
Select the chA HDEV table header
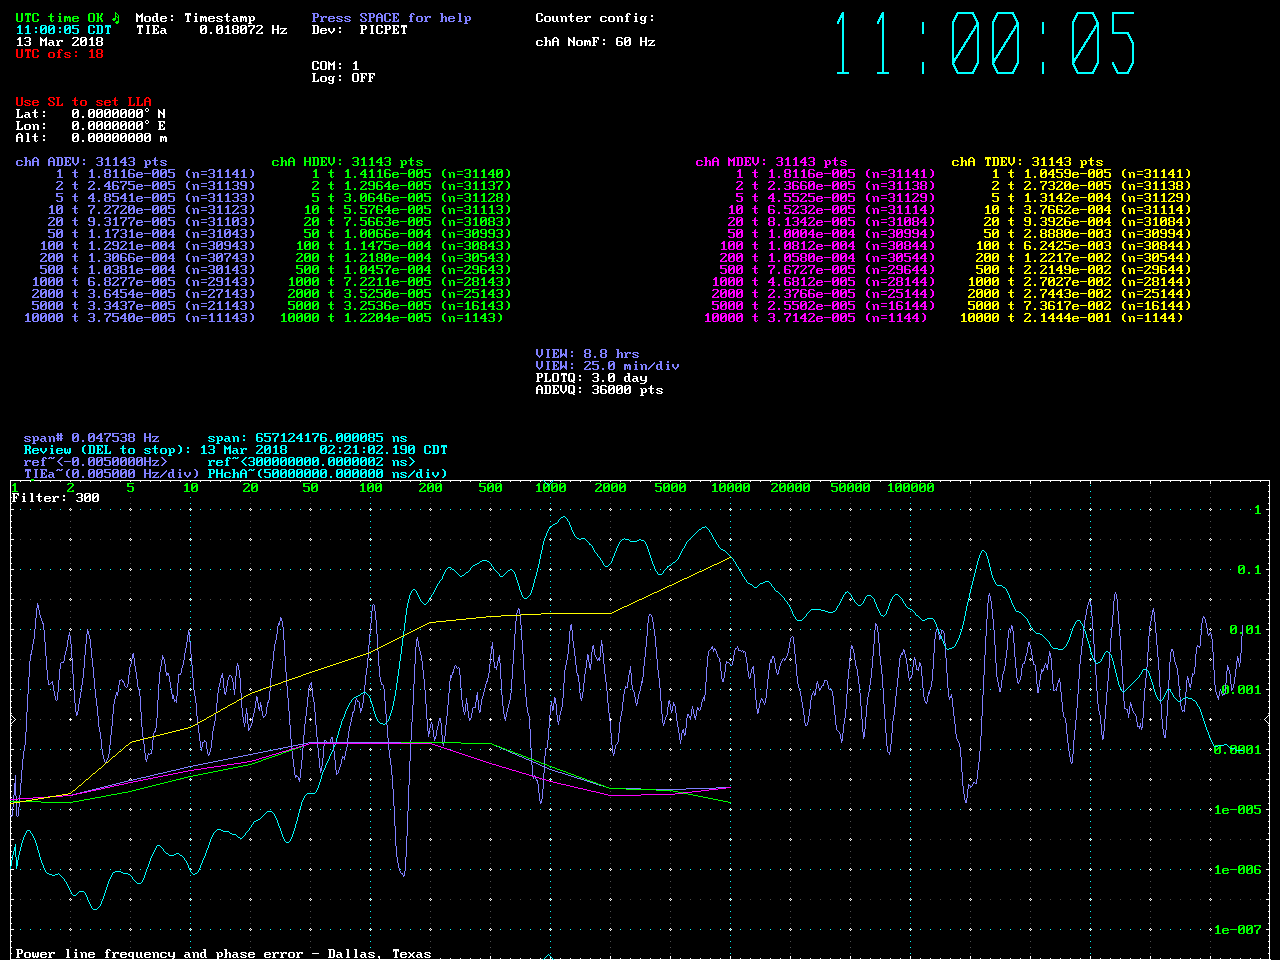click(347, 162)
